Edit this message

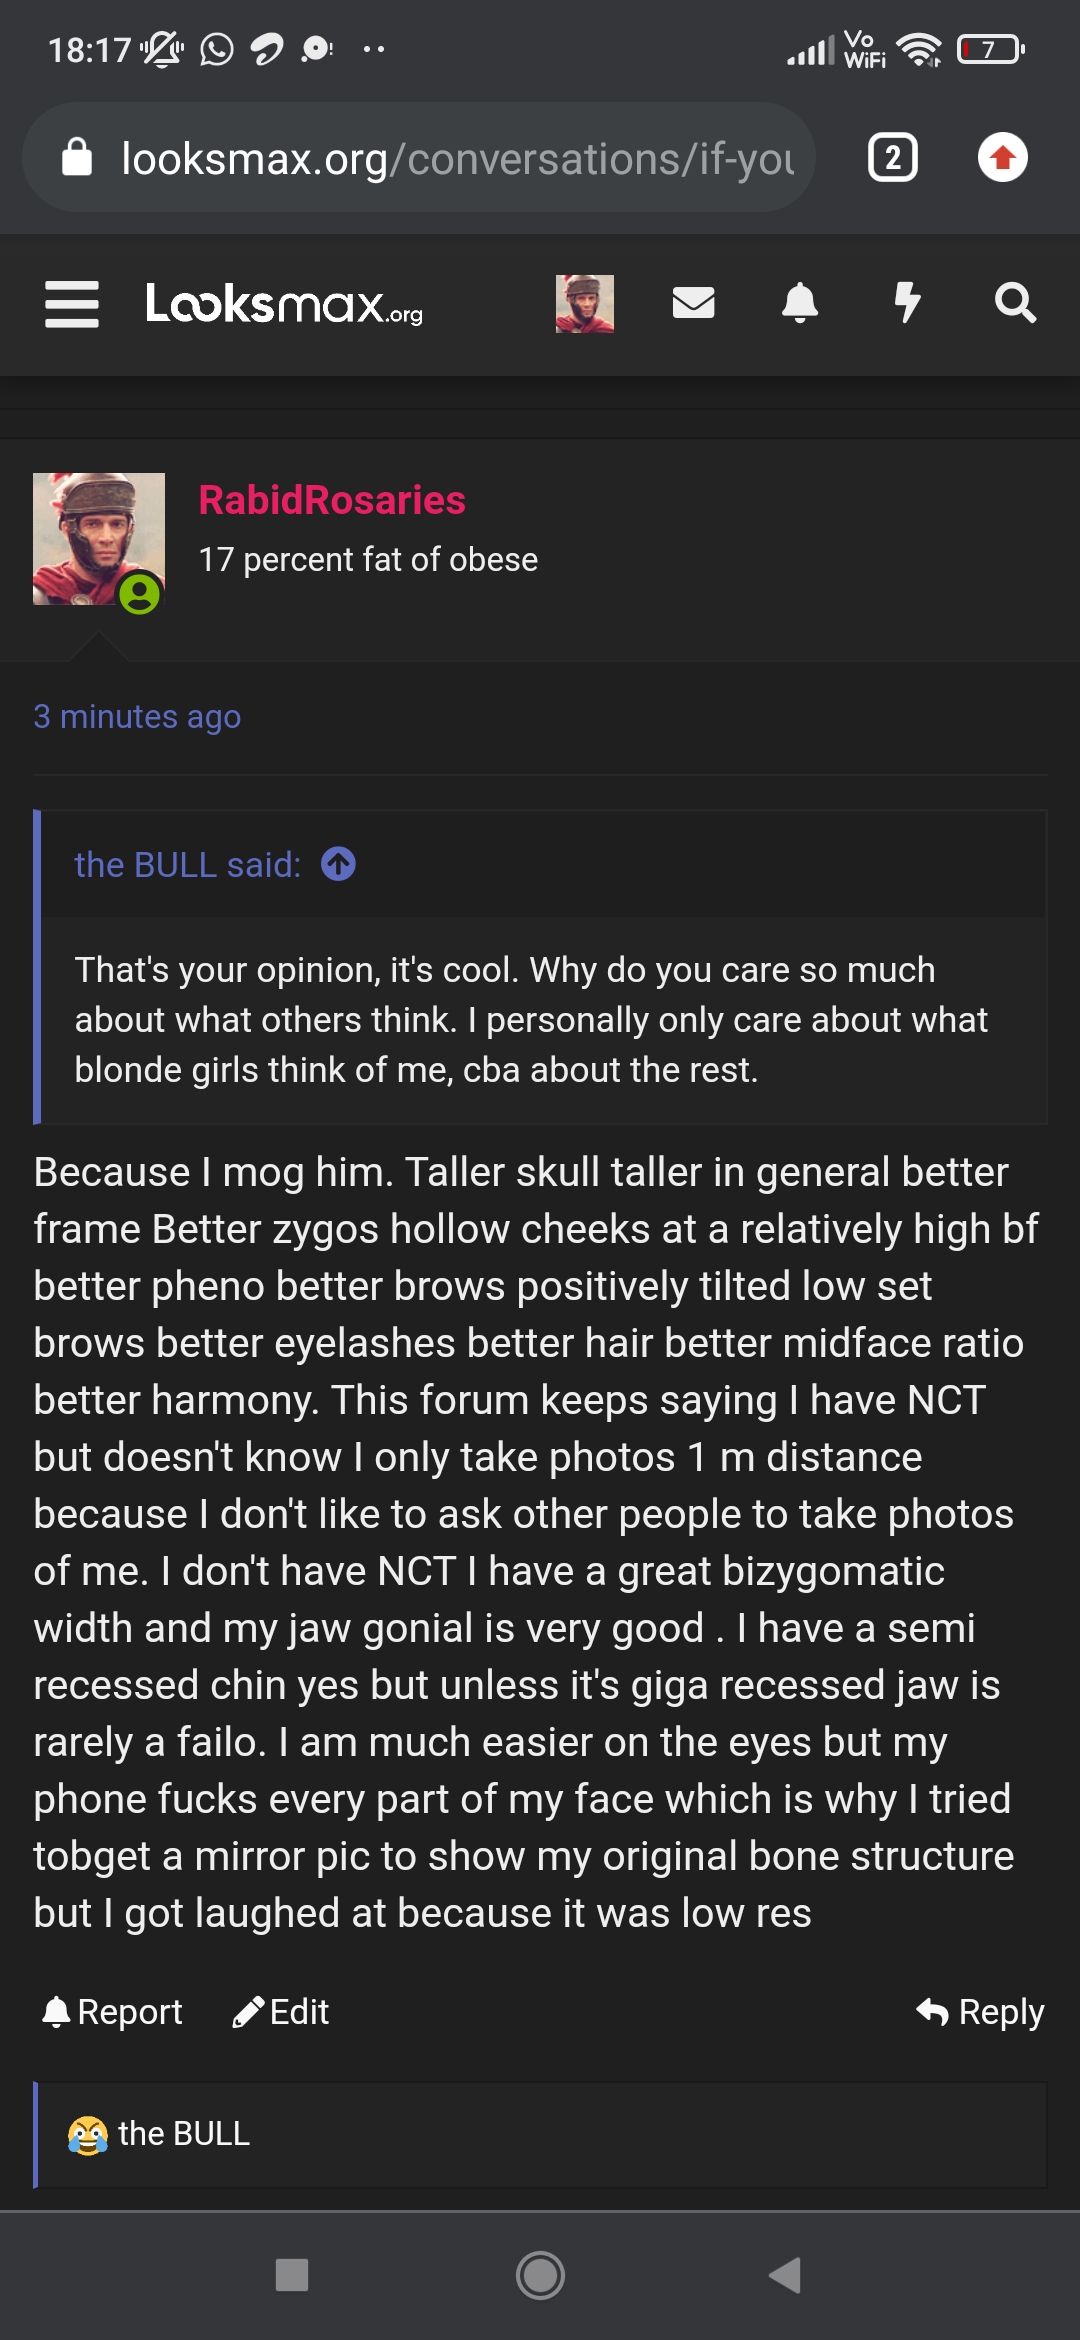pyautogui.click(x=280, y=2012)
